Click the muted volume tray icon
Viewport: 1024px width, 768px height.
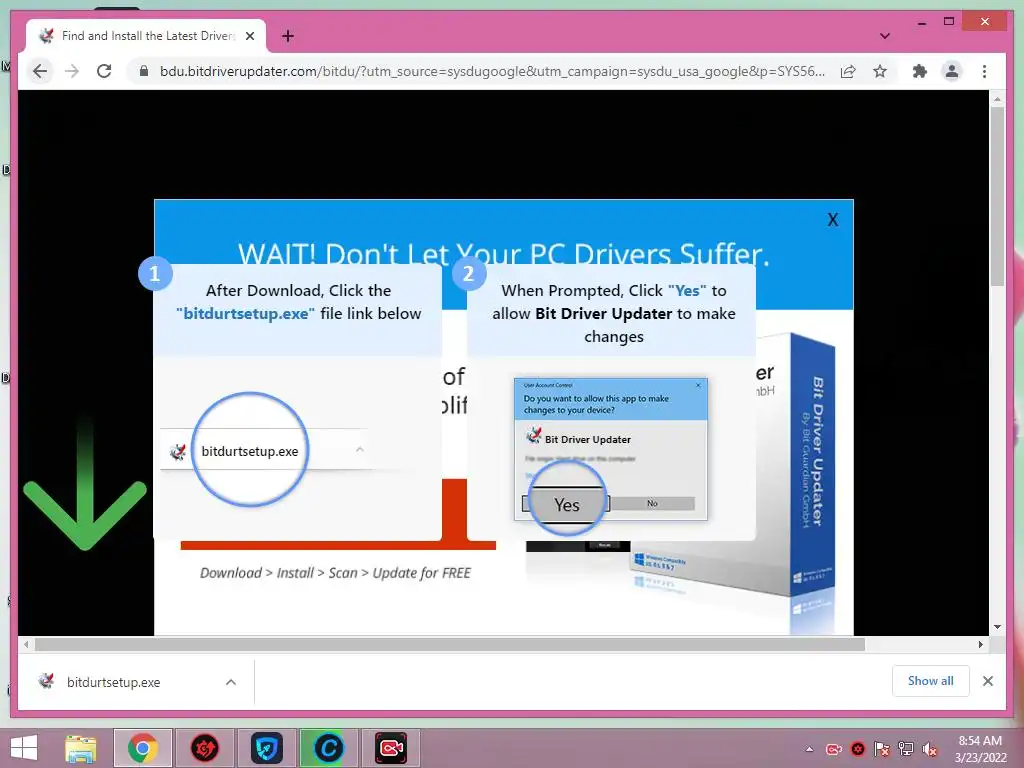930,749
